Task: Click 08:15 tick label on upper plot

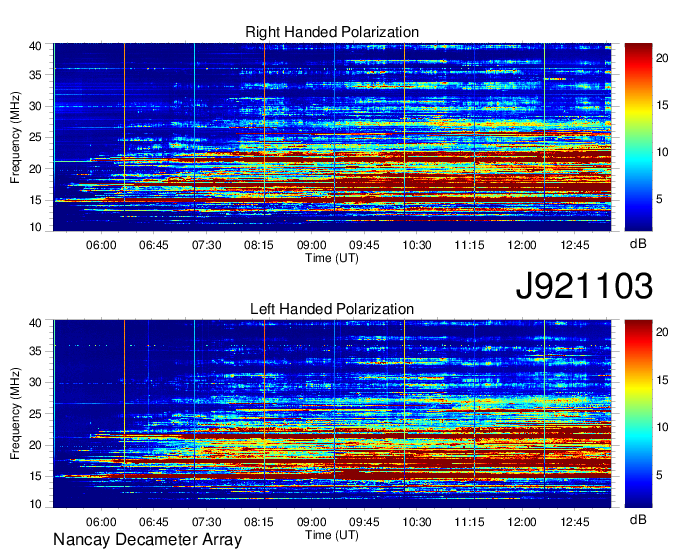Action: click(259, 245)
